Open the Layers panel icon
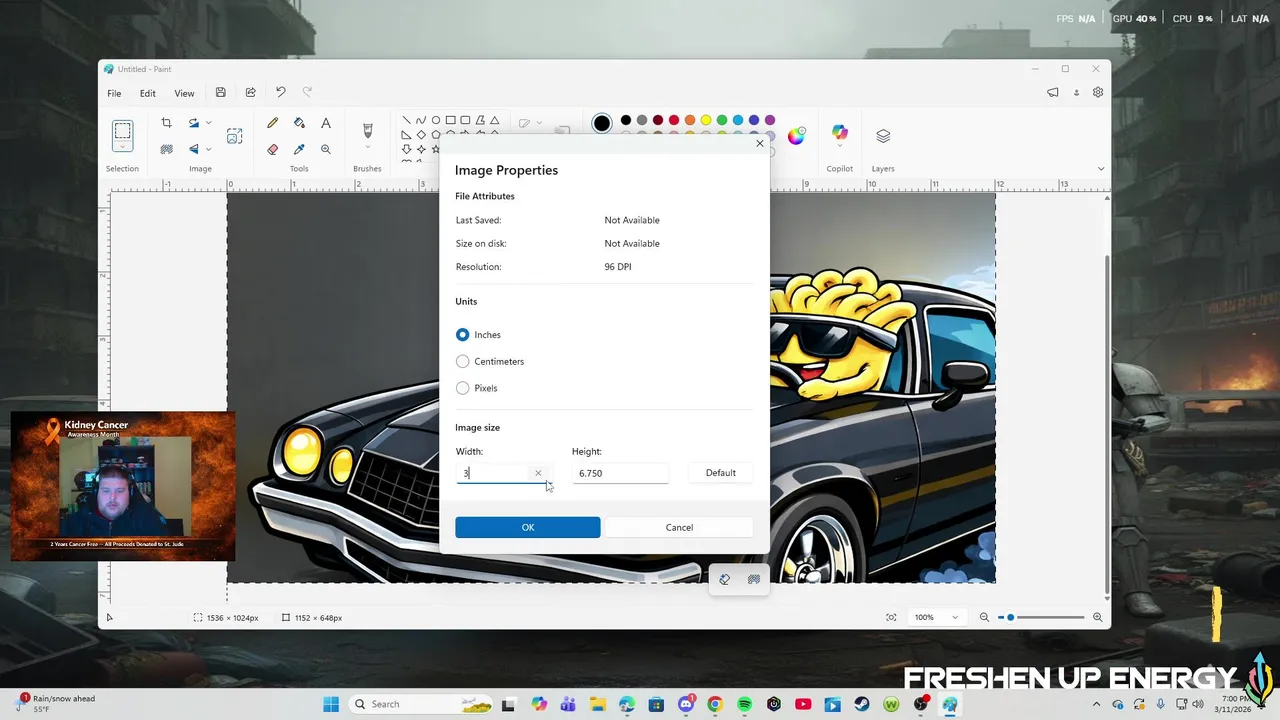The image size is (1280, 720). [883, 135]
